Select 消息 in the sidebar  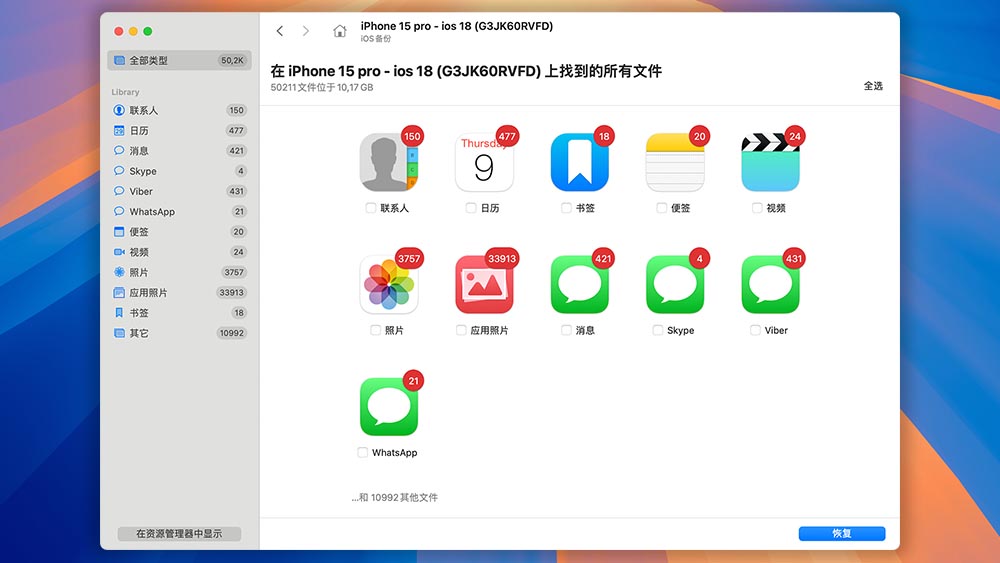(179, 150)
